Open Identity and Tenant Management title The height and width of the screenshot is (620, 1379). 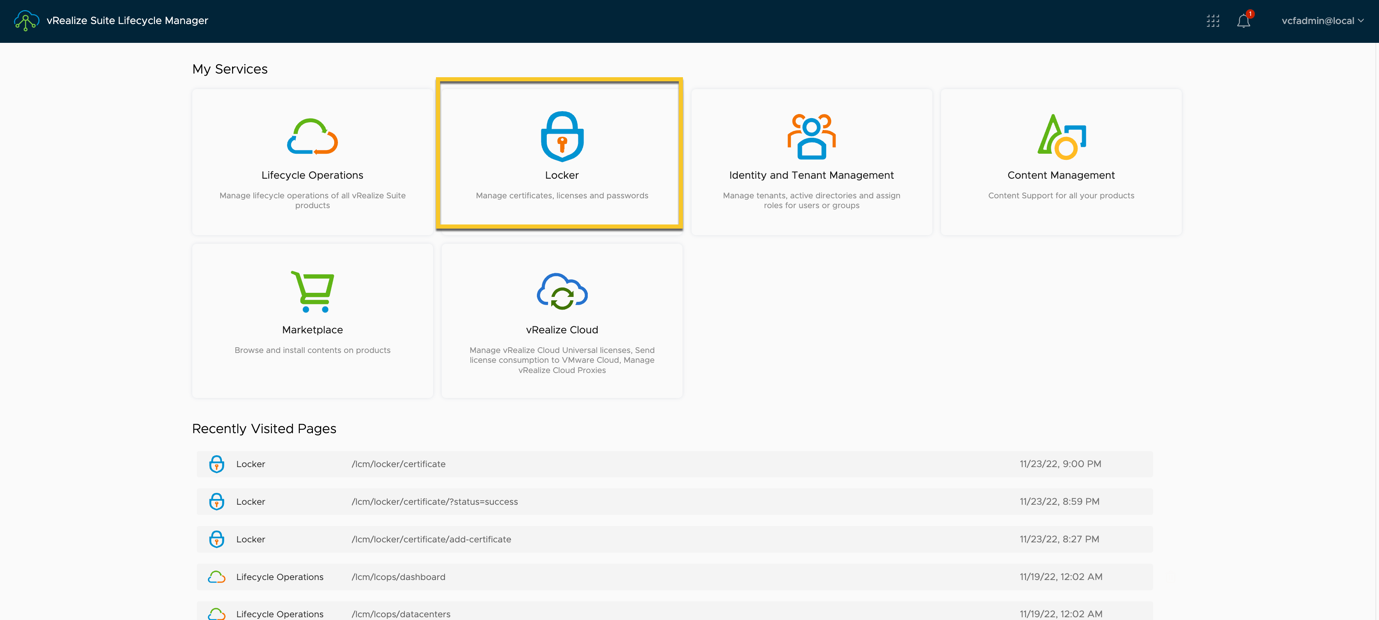click(x=811, y=175)
